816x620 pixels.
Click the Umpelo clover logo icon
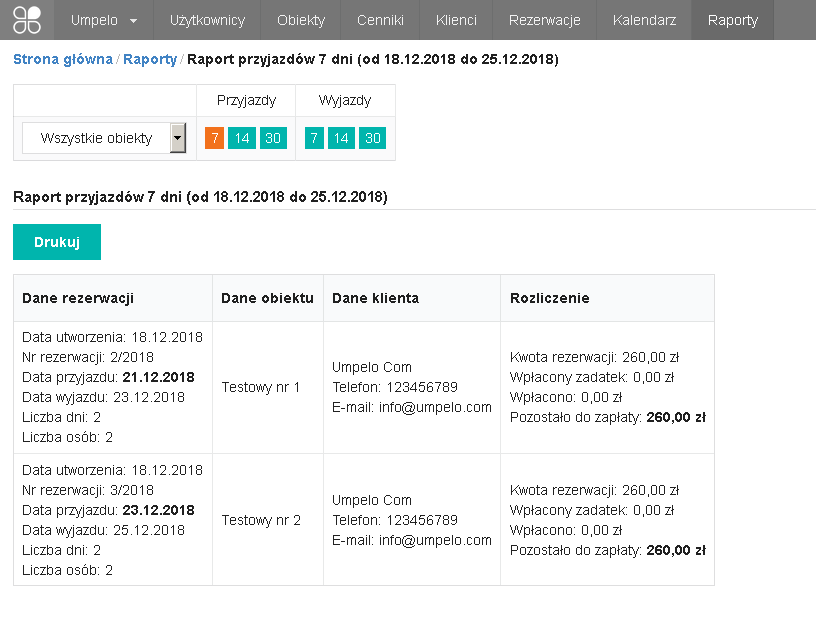27,20
